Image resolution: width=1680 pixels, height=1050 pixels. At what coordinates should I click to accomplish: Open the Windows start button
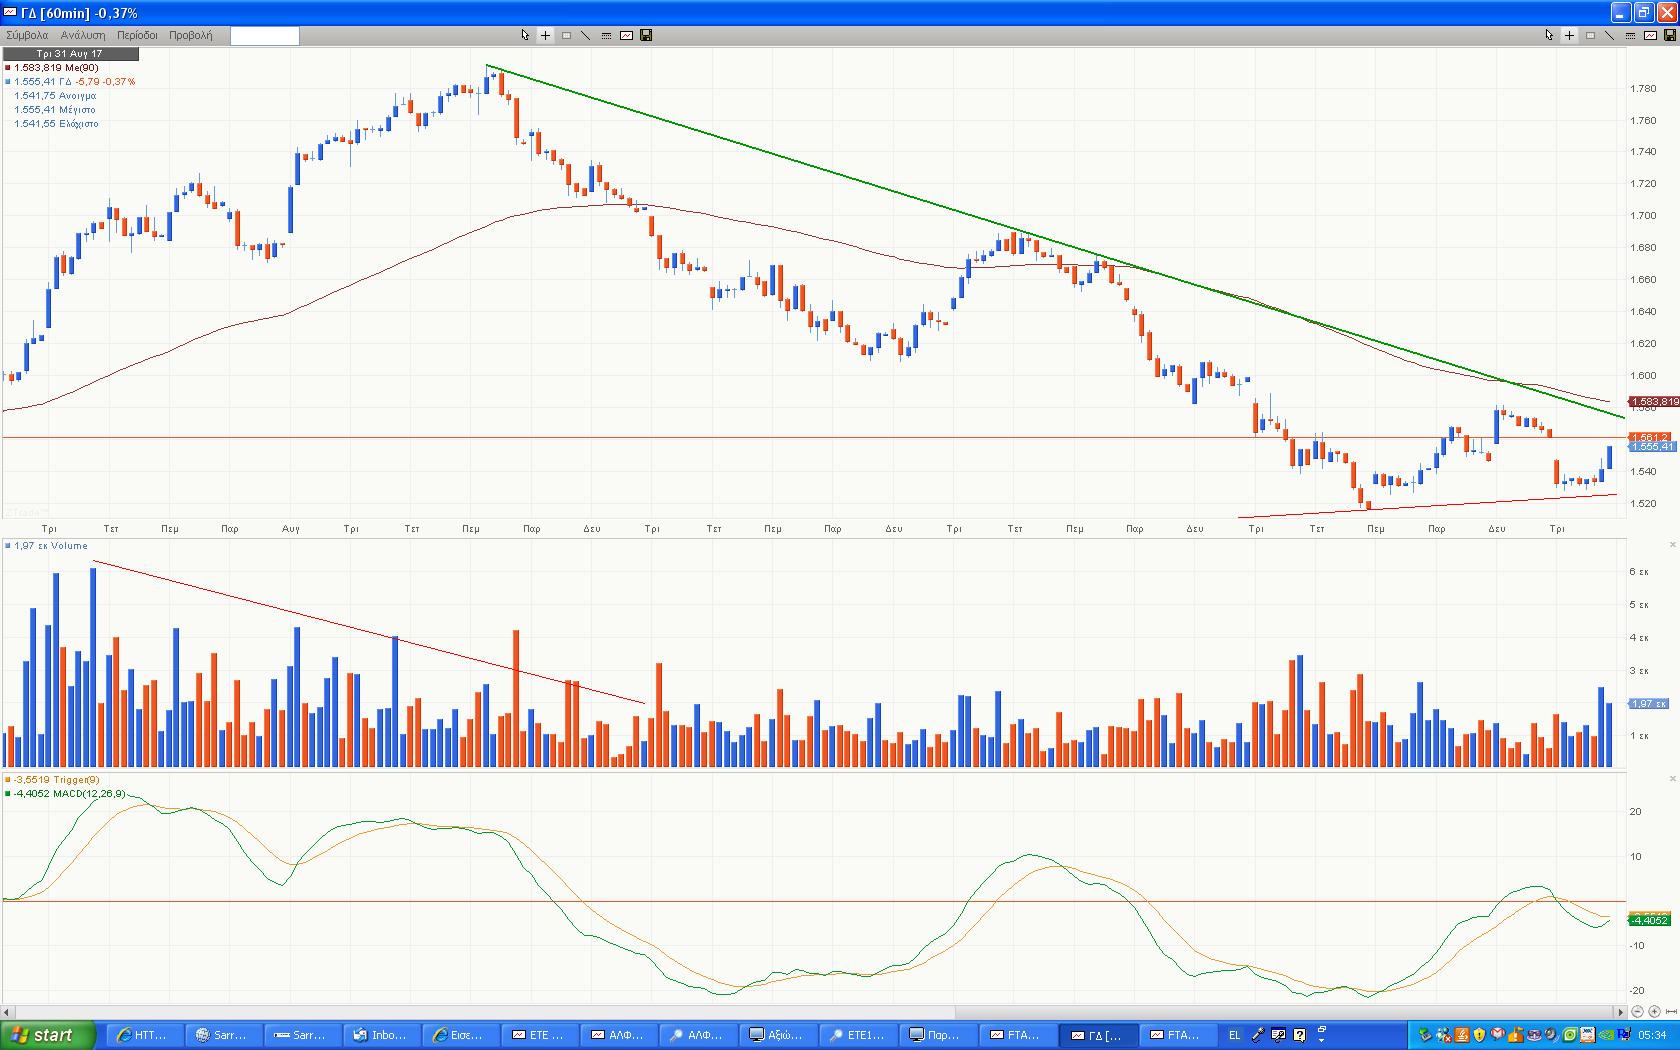48,1035
